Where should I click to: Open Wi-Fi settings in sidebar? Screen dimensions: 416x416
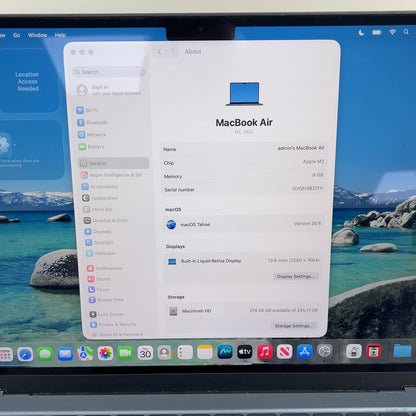pos(87,110)
